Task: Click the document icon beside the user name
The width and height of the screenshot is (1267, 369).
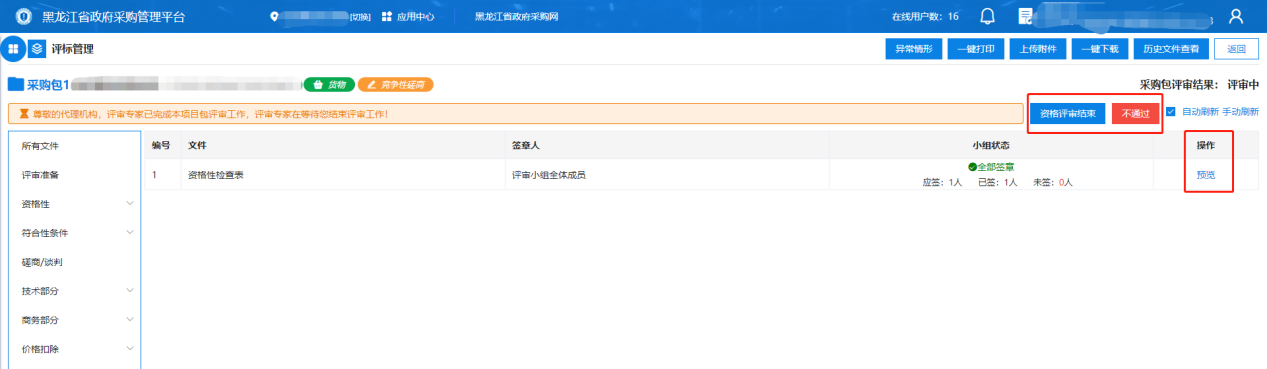Action: [1025, 17]
